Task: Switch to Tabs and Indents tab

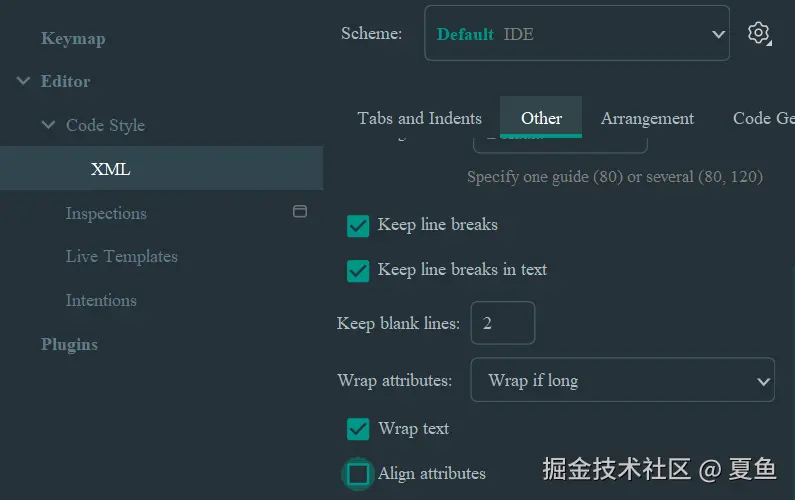Action: 419,118
